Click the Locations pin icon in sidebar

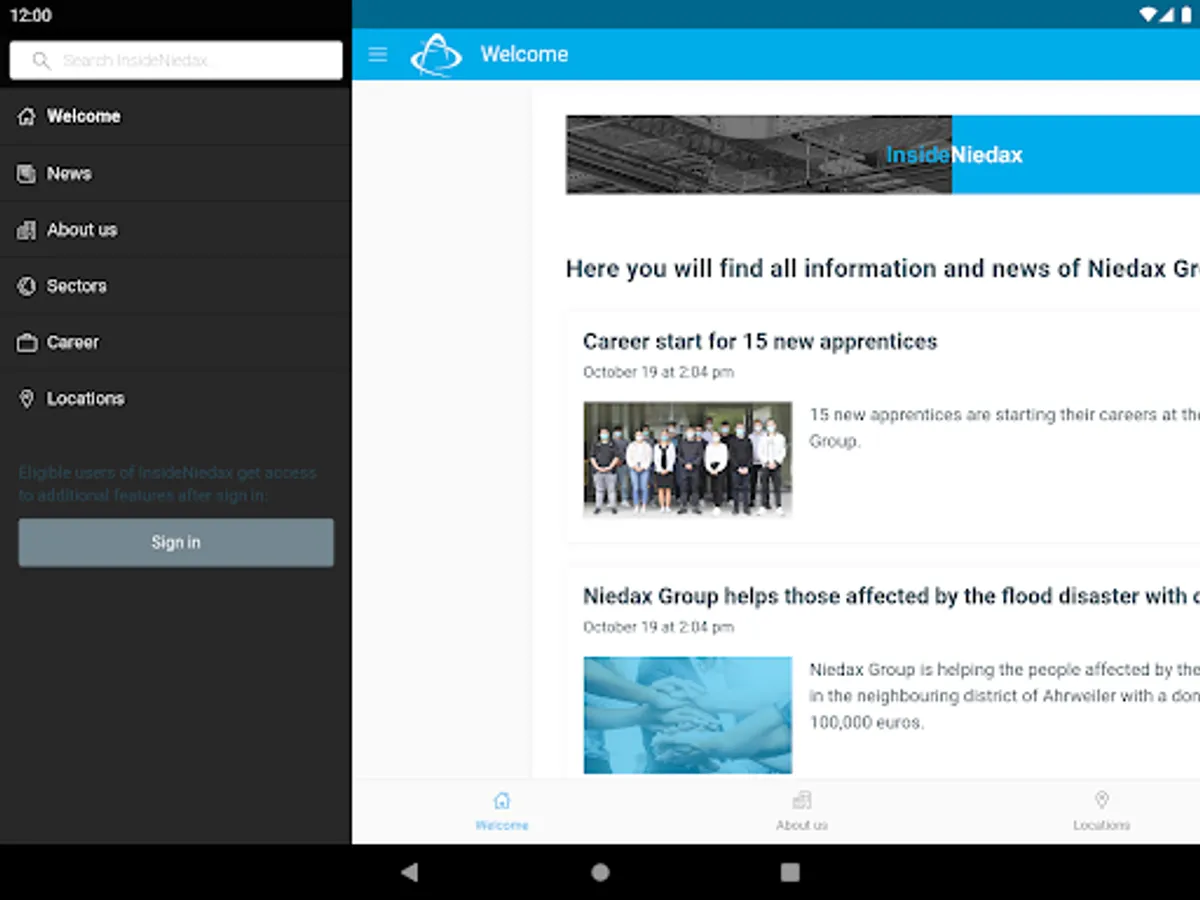[x=27, y=398]
